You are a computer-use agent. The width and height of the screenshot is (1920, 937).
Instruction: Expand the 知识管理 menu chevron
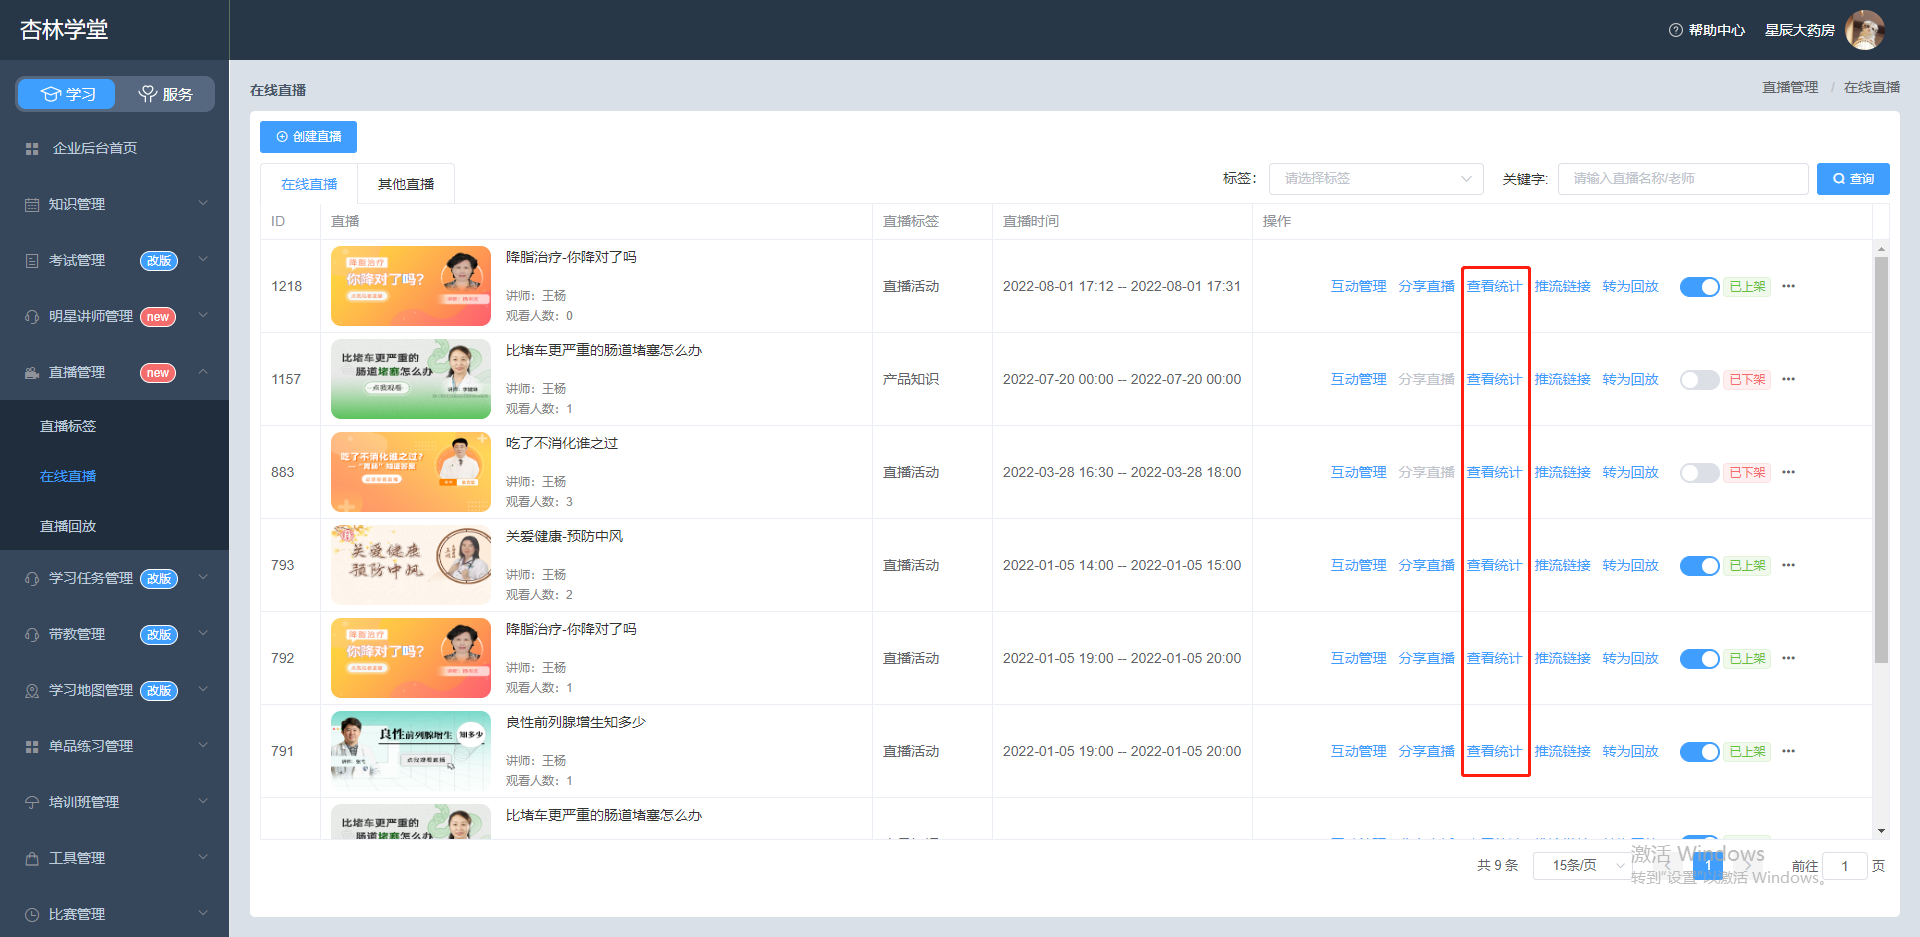(203, 203)
